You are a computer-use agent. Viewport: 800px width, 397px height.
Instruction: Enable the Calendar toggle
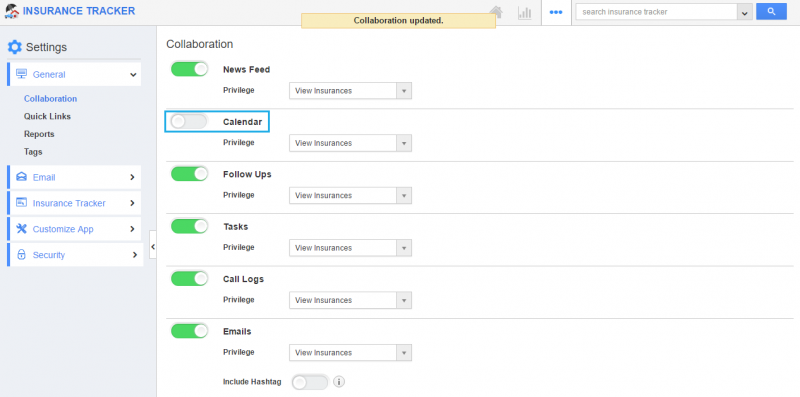pos(189,121)
